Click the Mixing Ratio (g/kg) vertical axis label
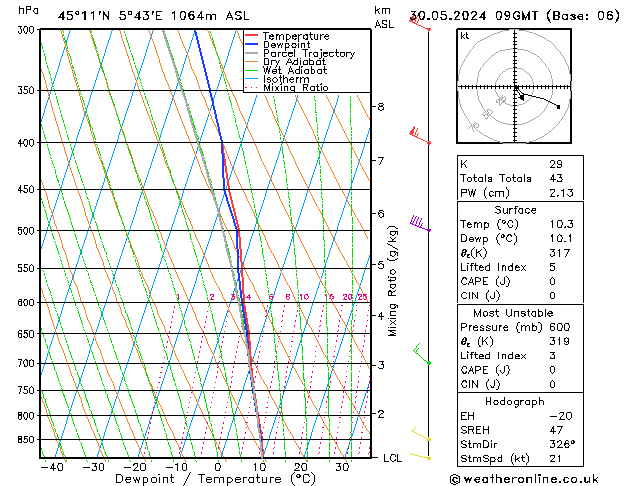The image size is (629, 486). click(x=392, y=281)
